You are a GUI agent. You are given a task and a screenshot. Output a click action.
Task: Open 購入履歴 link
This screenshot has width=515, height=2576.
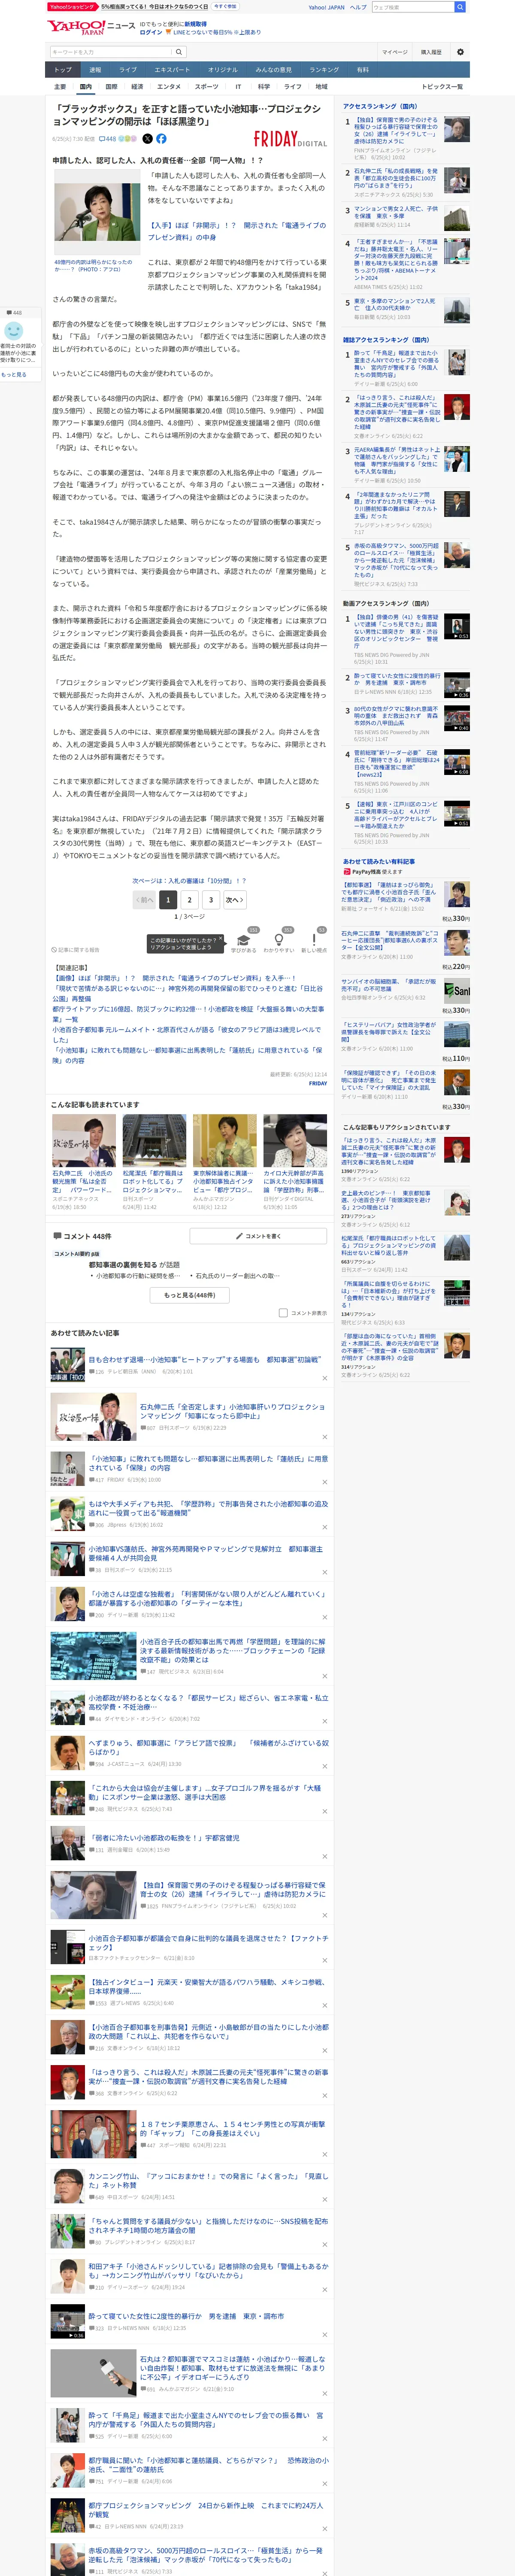pyautogui.click(x=431, y=52)
